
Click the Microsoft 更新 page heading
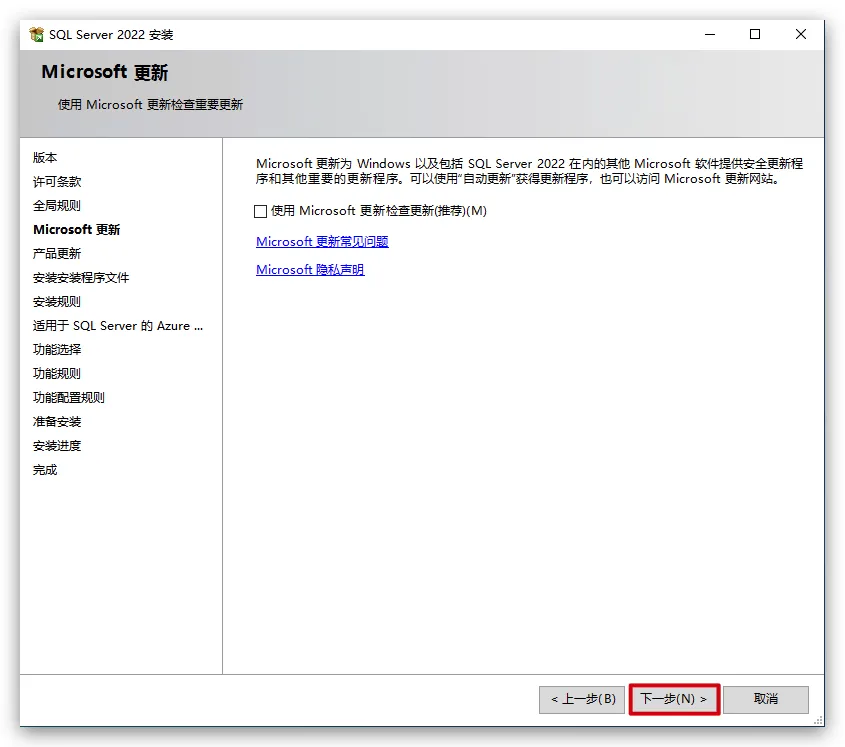click(105, 72)
